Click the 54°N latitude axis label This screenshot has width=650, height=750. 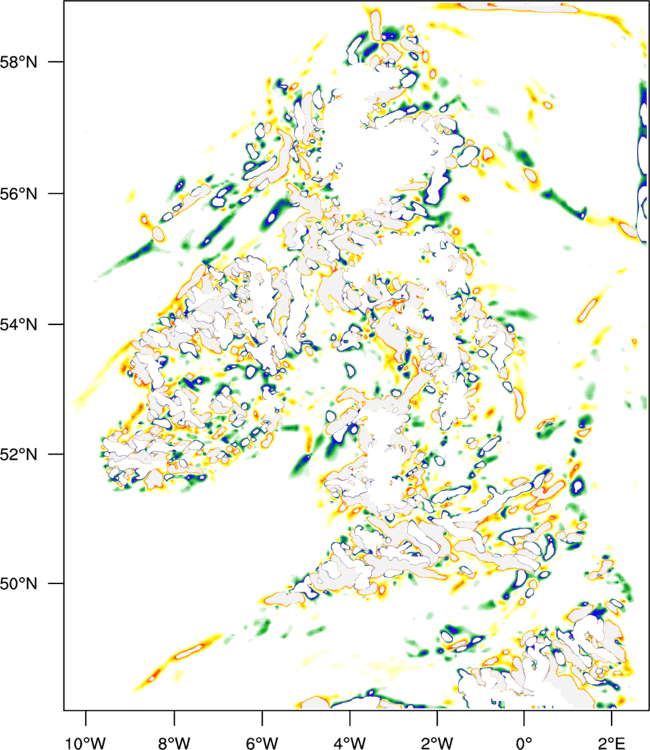19,325
